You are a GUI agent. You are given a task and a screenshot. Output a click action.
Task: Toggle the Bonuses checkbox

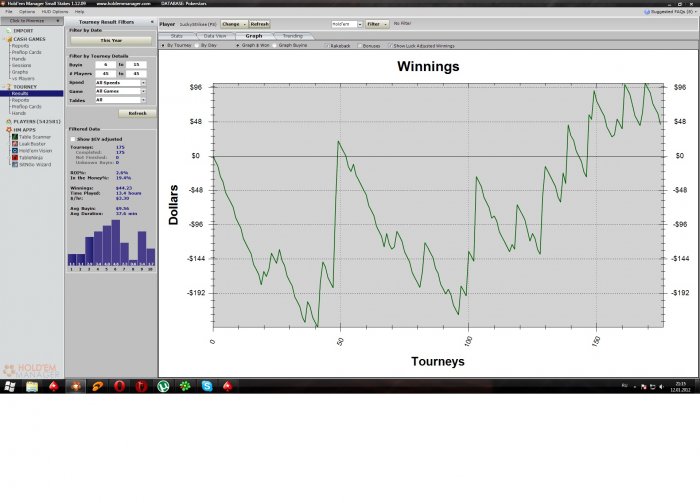(x=360, y=46)
